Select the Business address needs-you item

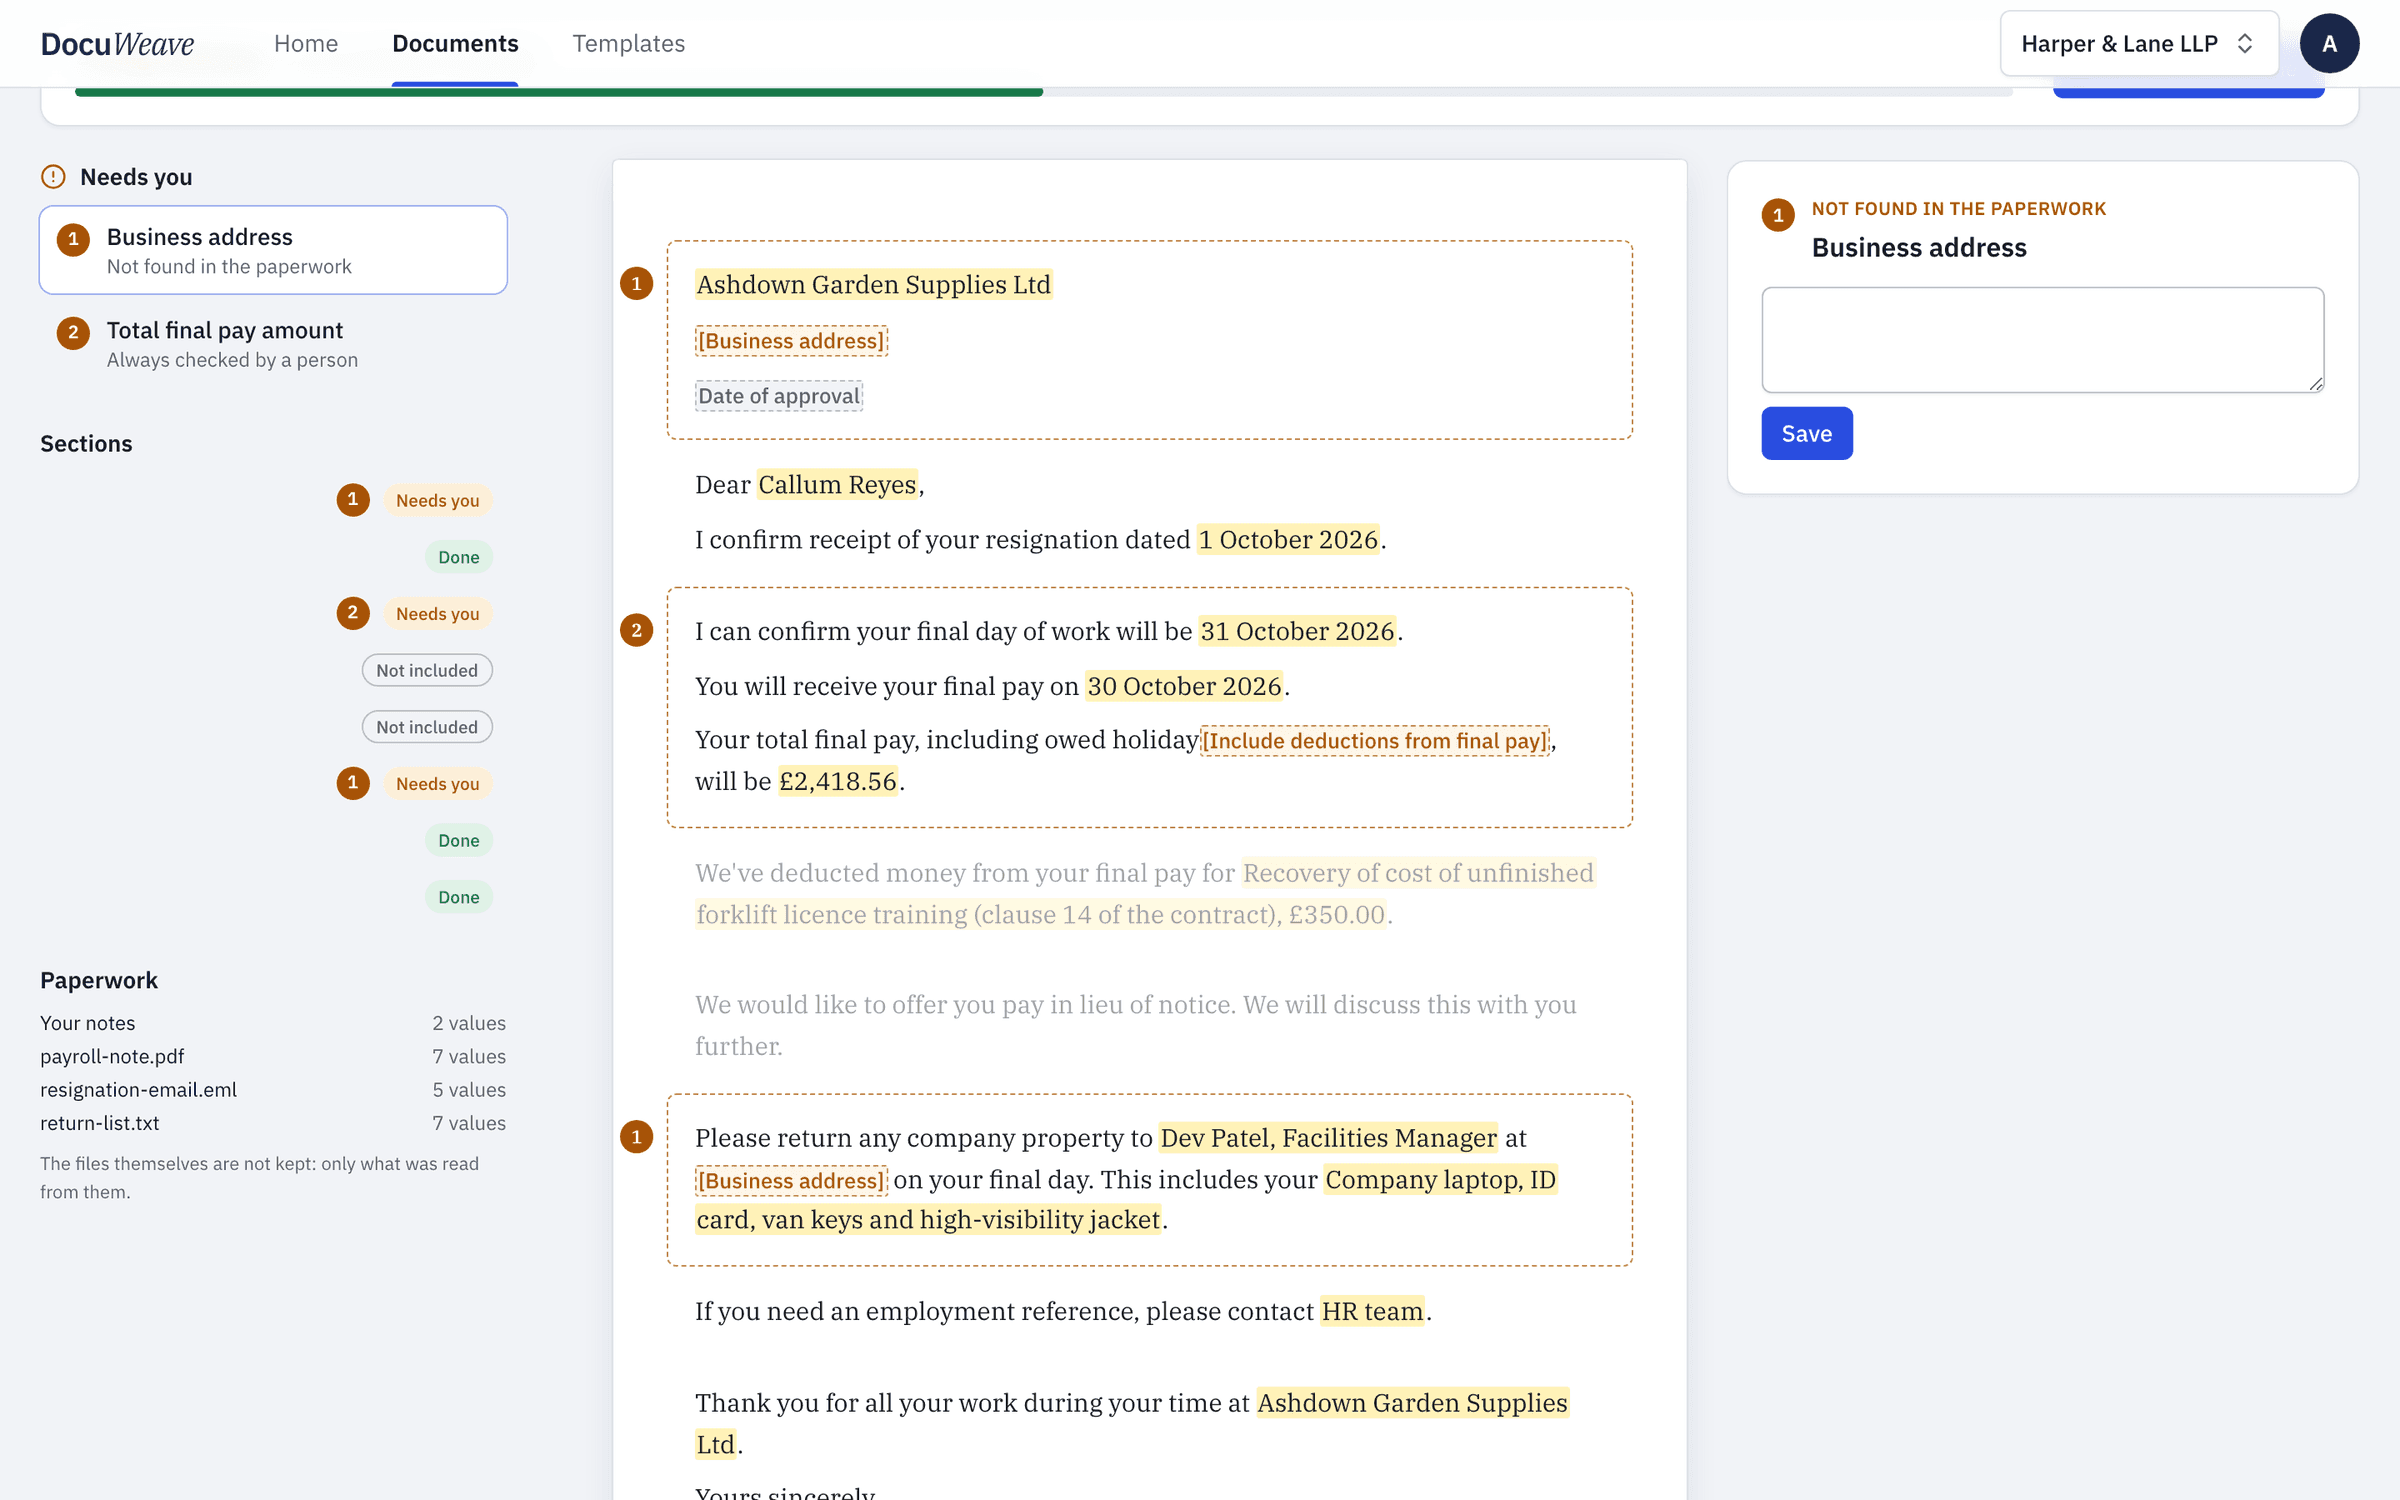pyautogui.click(x=273, y=250)
